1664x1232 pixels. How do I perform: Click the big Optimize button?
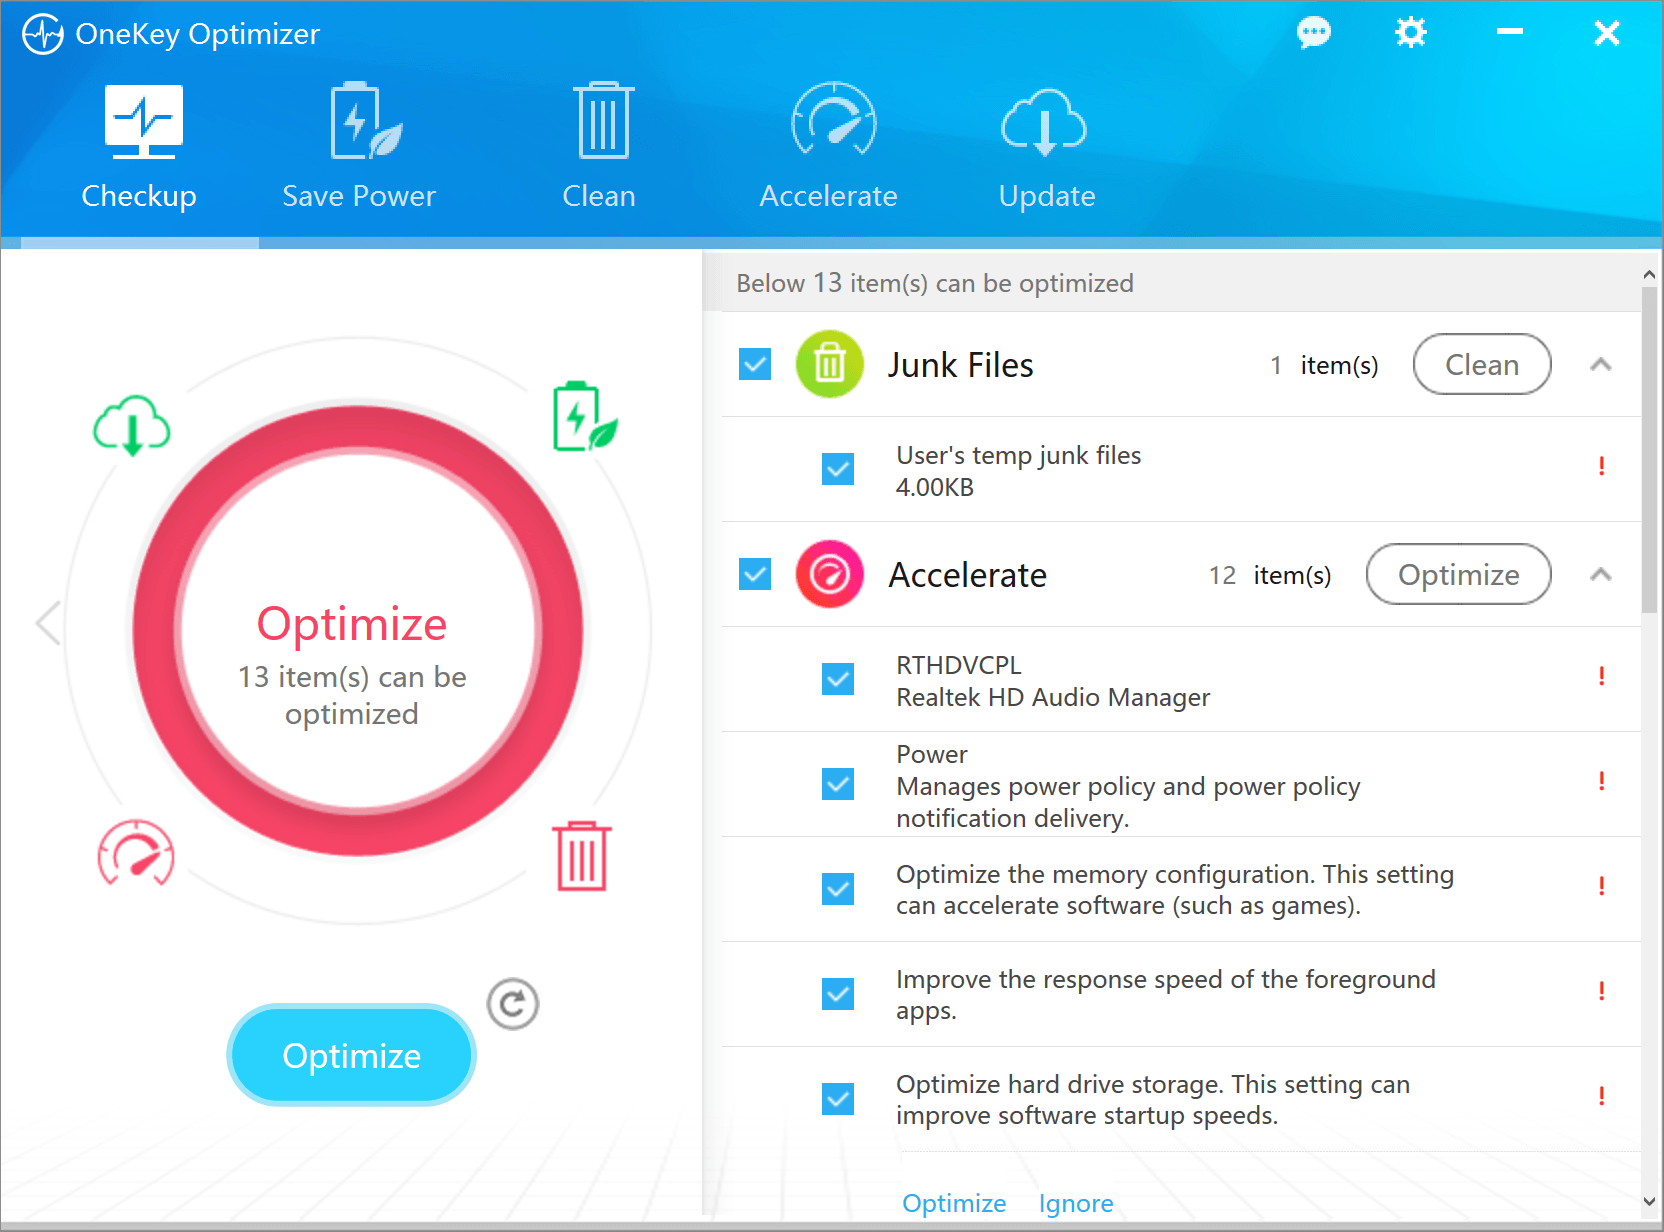pos(351,1055)
